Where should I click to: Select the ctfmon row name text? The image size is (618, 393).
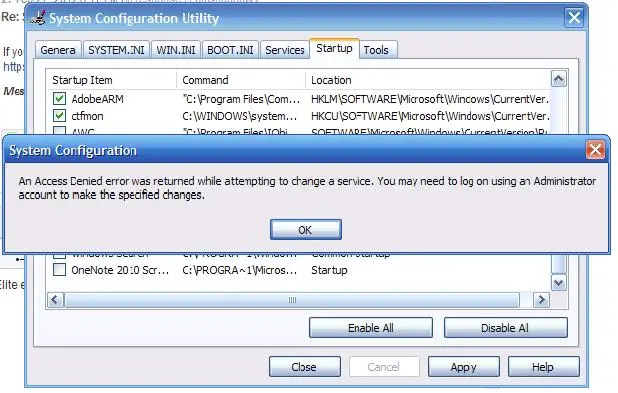click(x=87, y=116)
